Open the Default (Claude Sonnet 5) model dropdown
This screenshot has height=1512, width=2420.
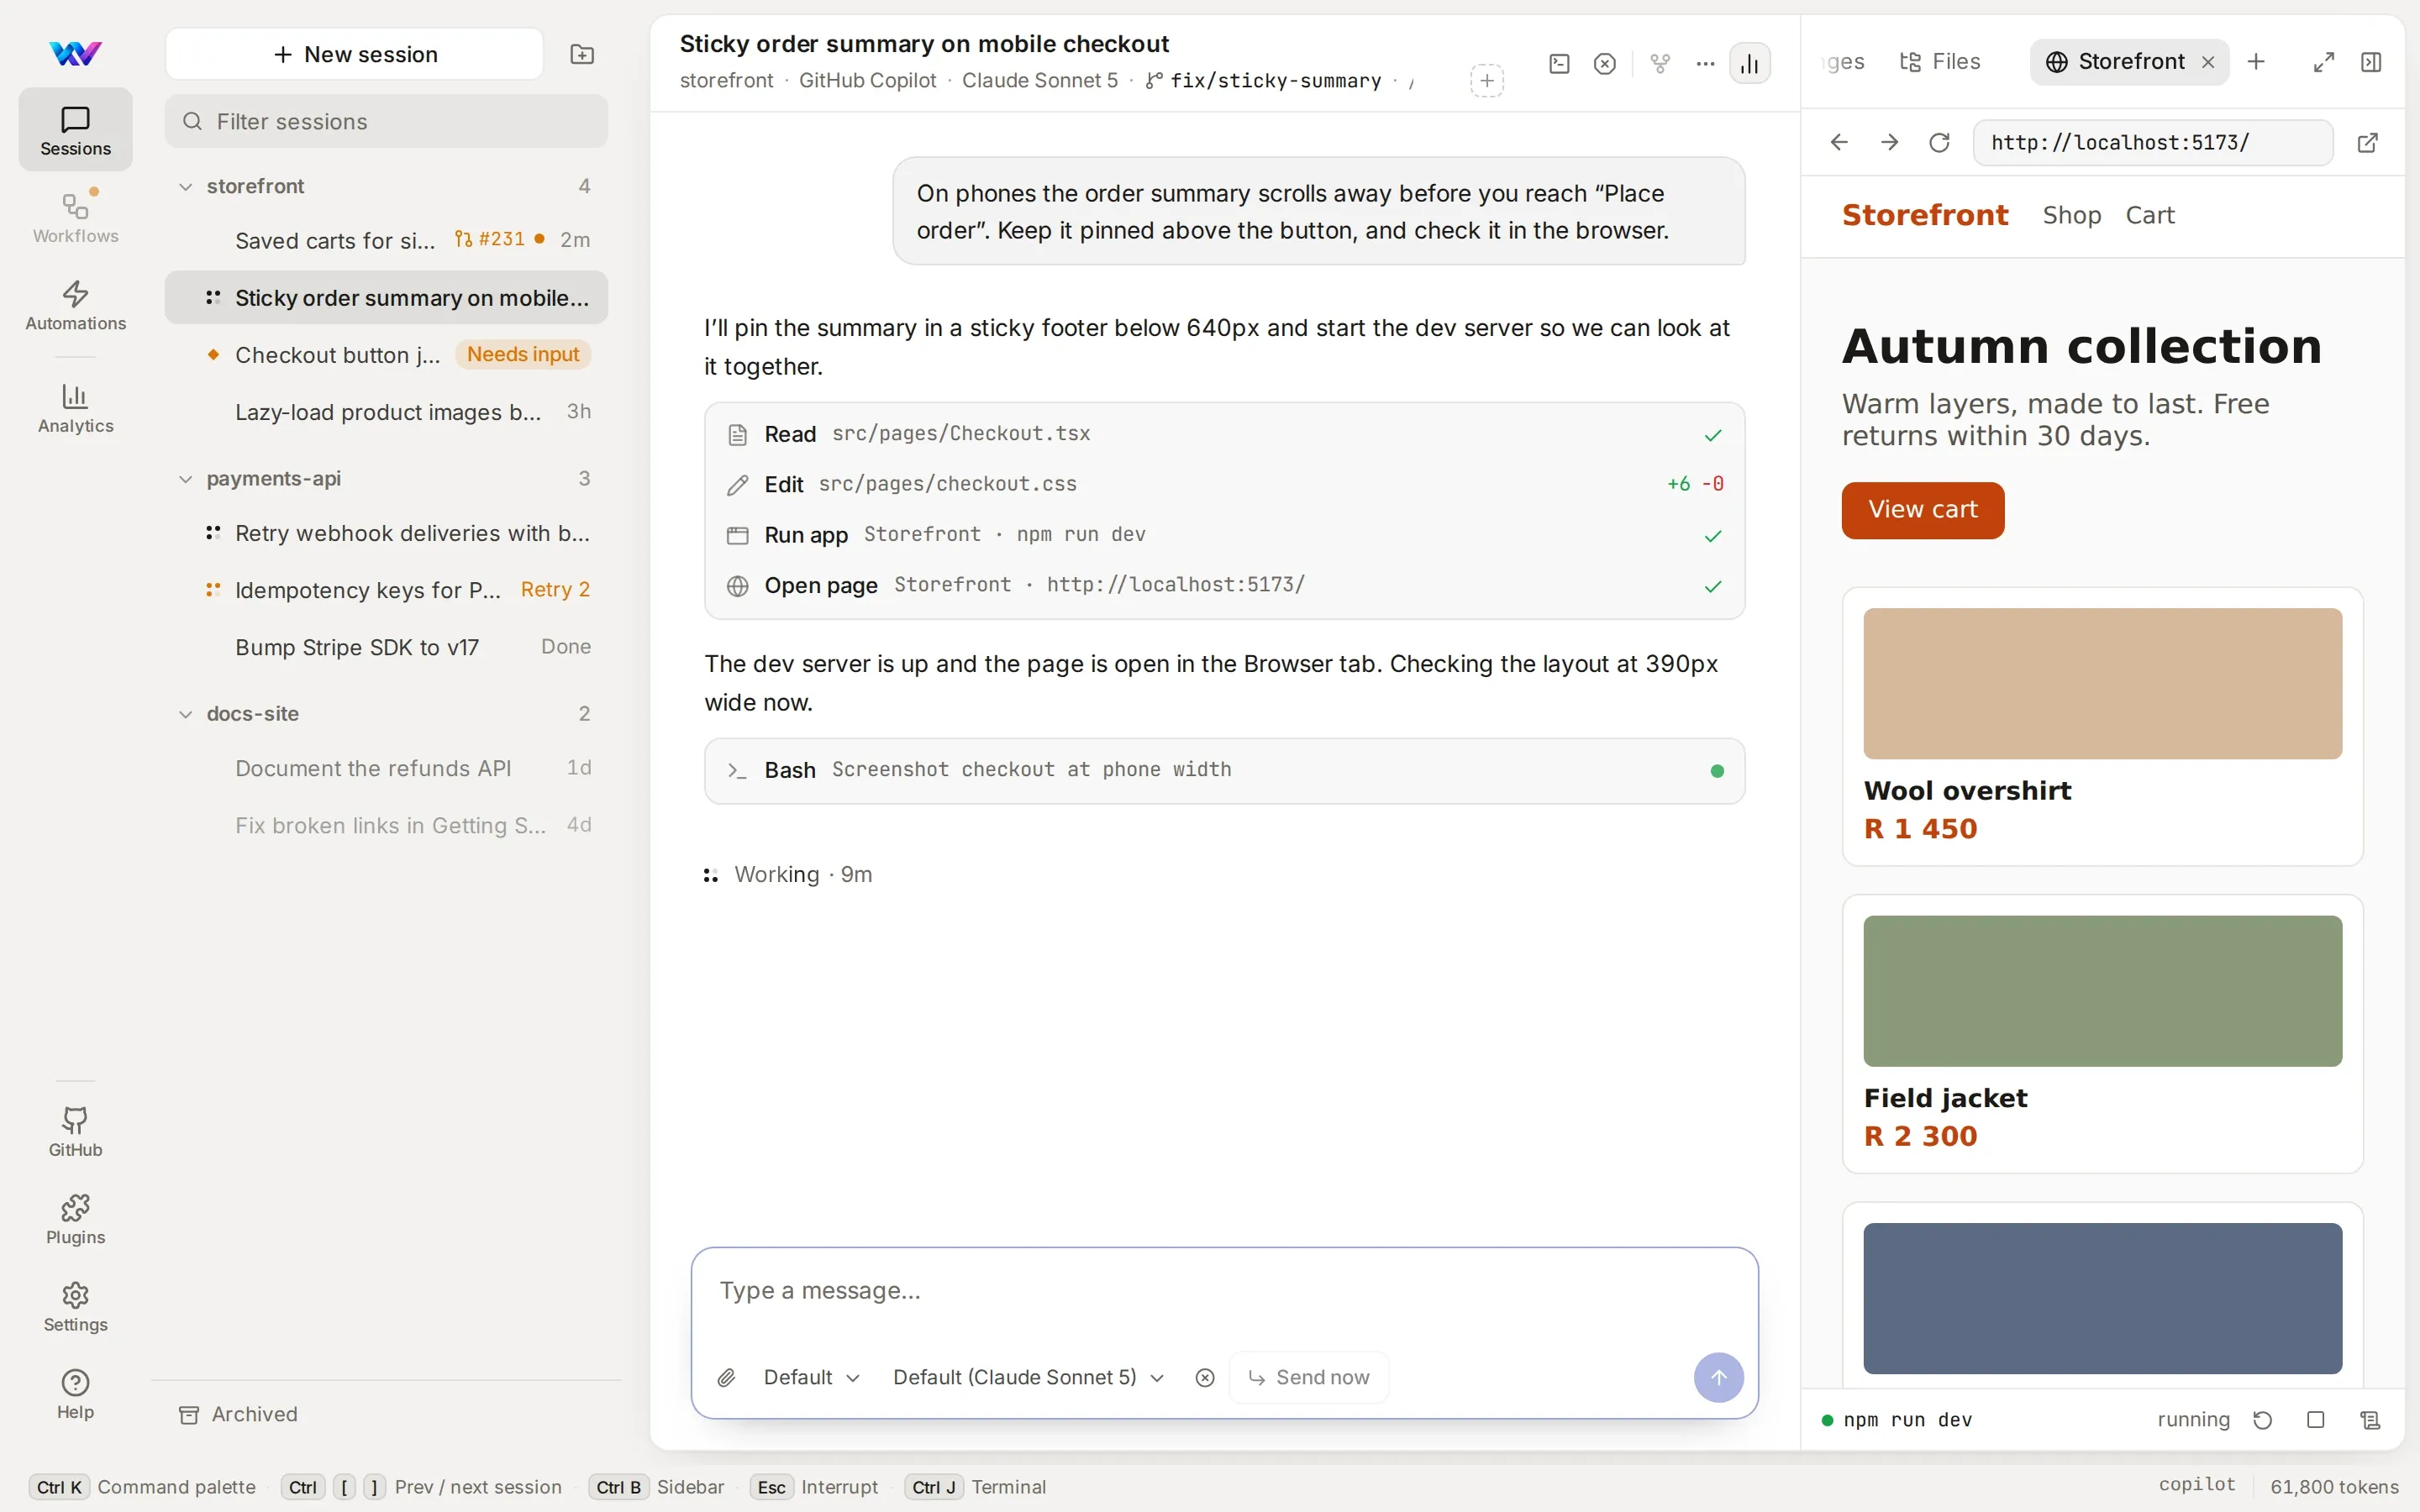pos(1028,1378)
